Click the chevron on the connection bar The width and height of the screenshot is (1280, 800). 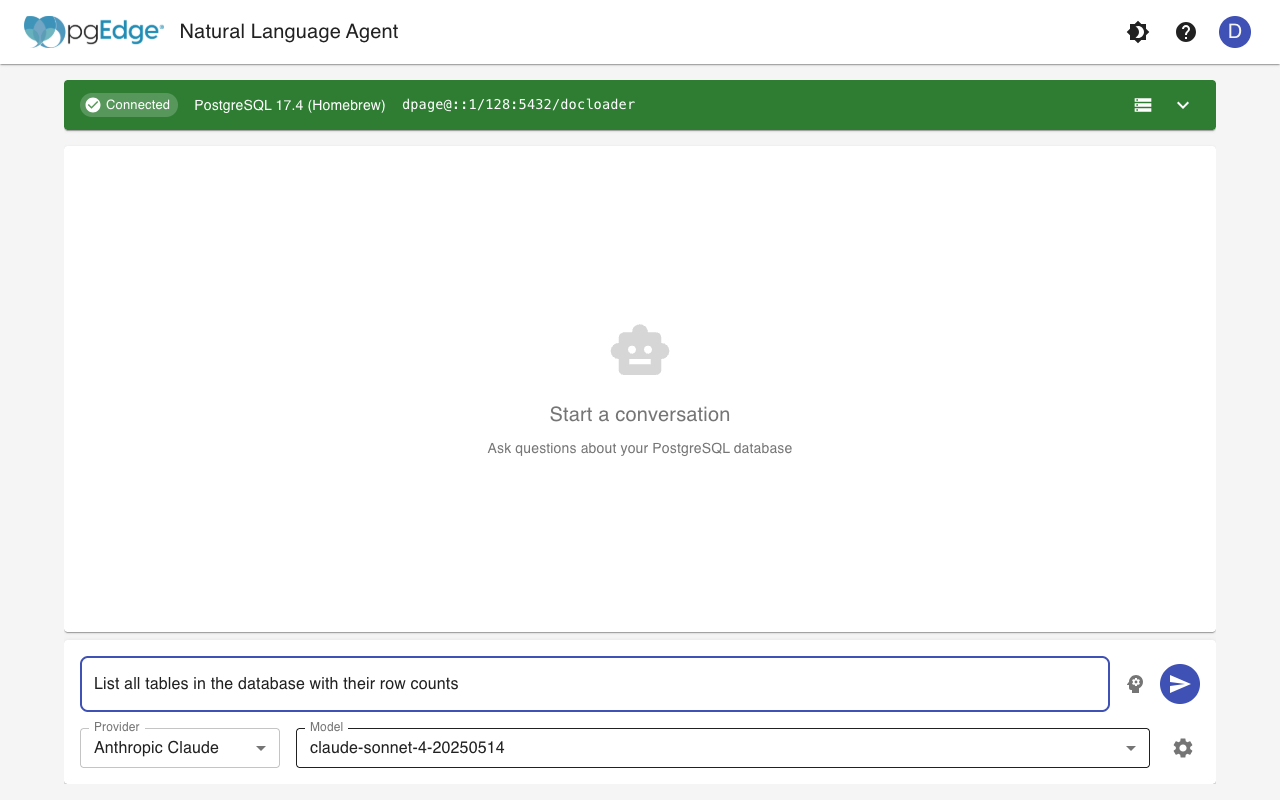coord(1183,104)
